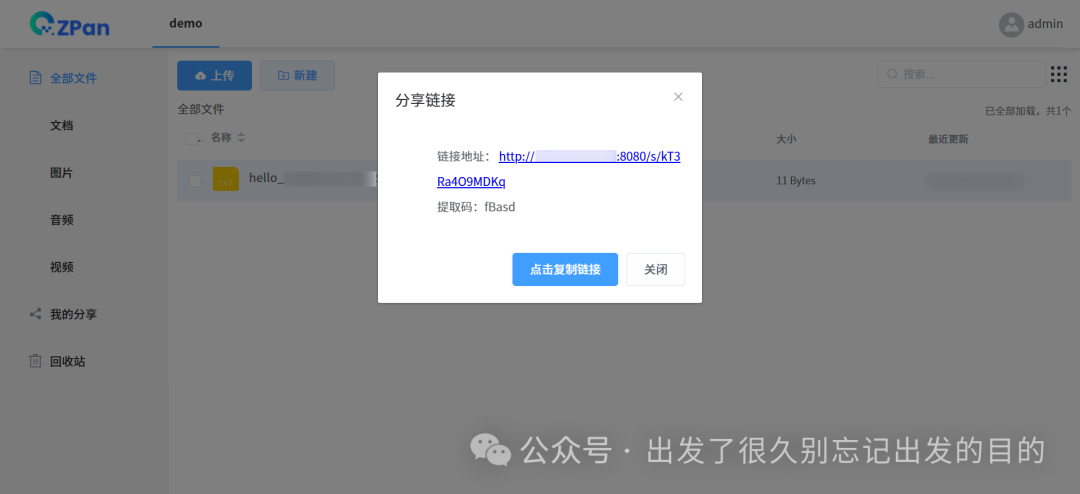The height and width of the screenshot is (494, 1080).
Task: Click the 已全部加载，共1个 status text
Action: pos(1028,110)
